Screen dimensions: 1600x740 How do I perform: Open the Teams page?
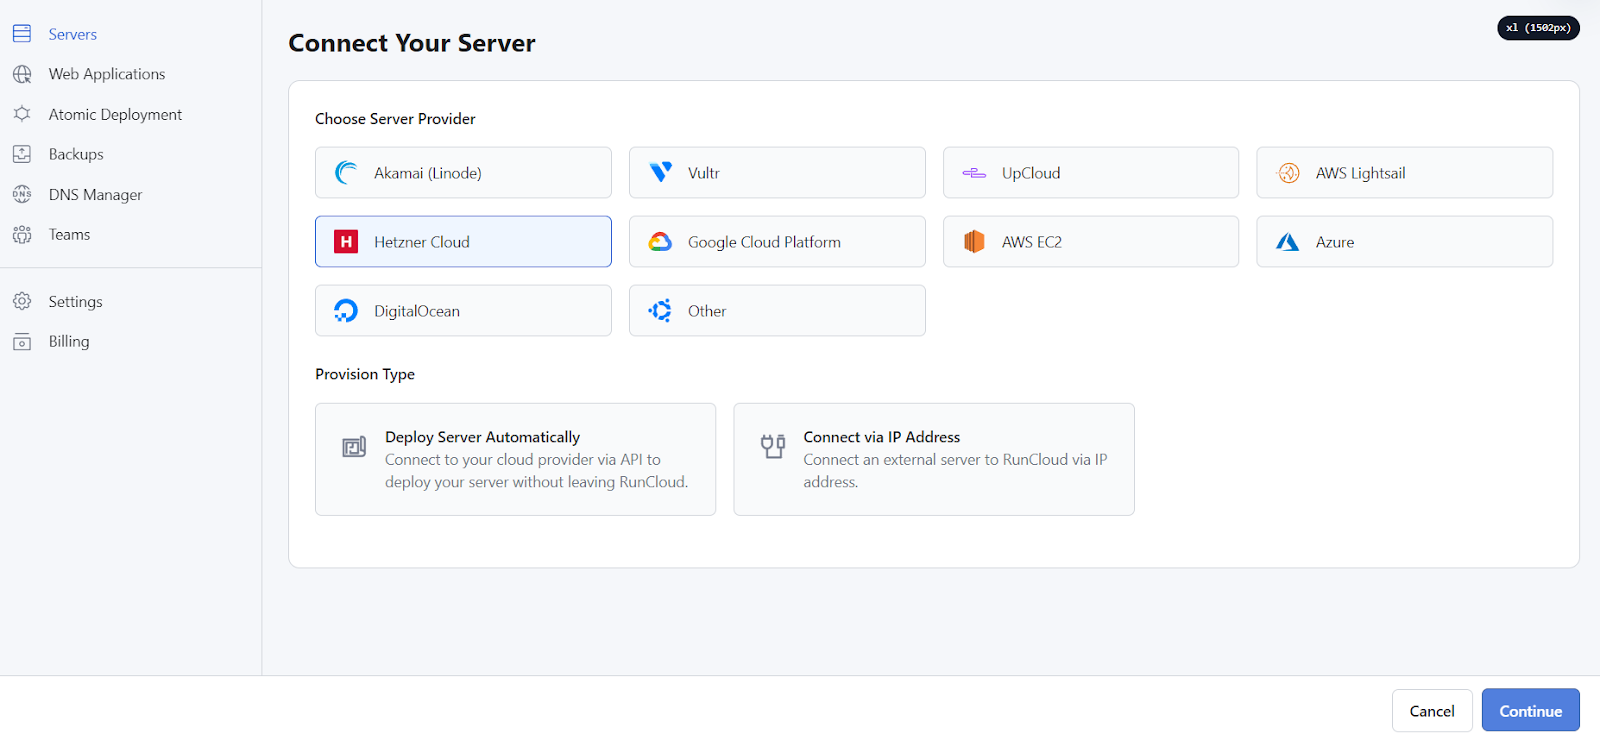point(69,234)
